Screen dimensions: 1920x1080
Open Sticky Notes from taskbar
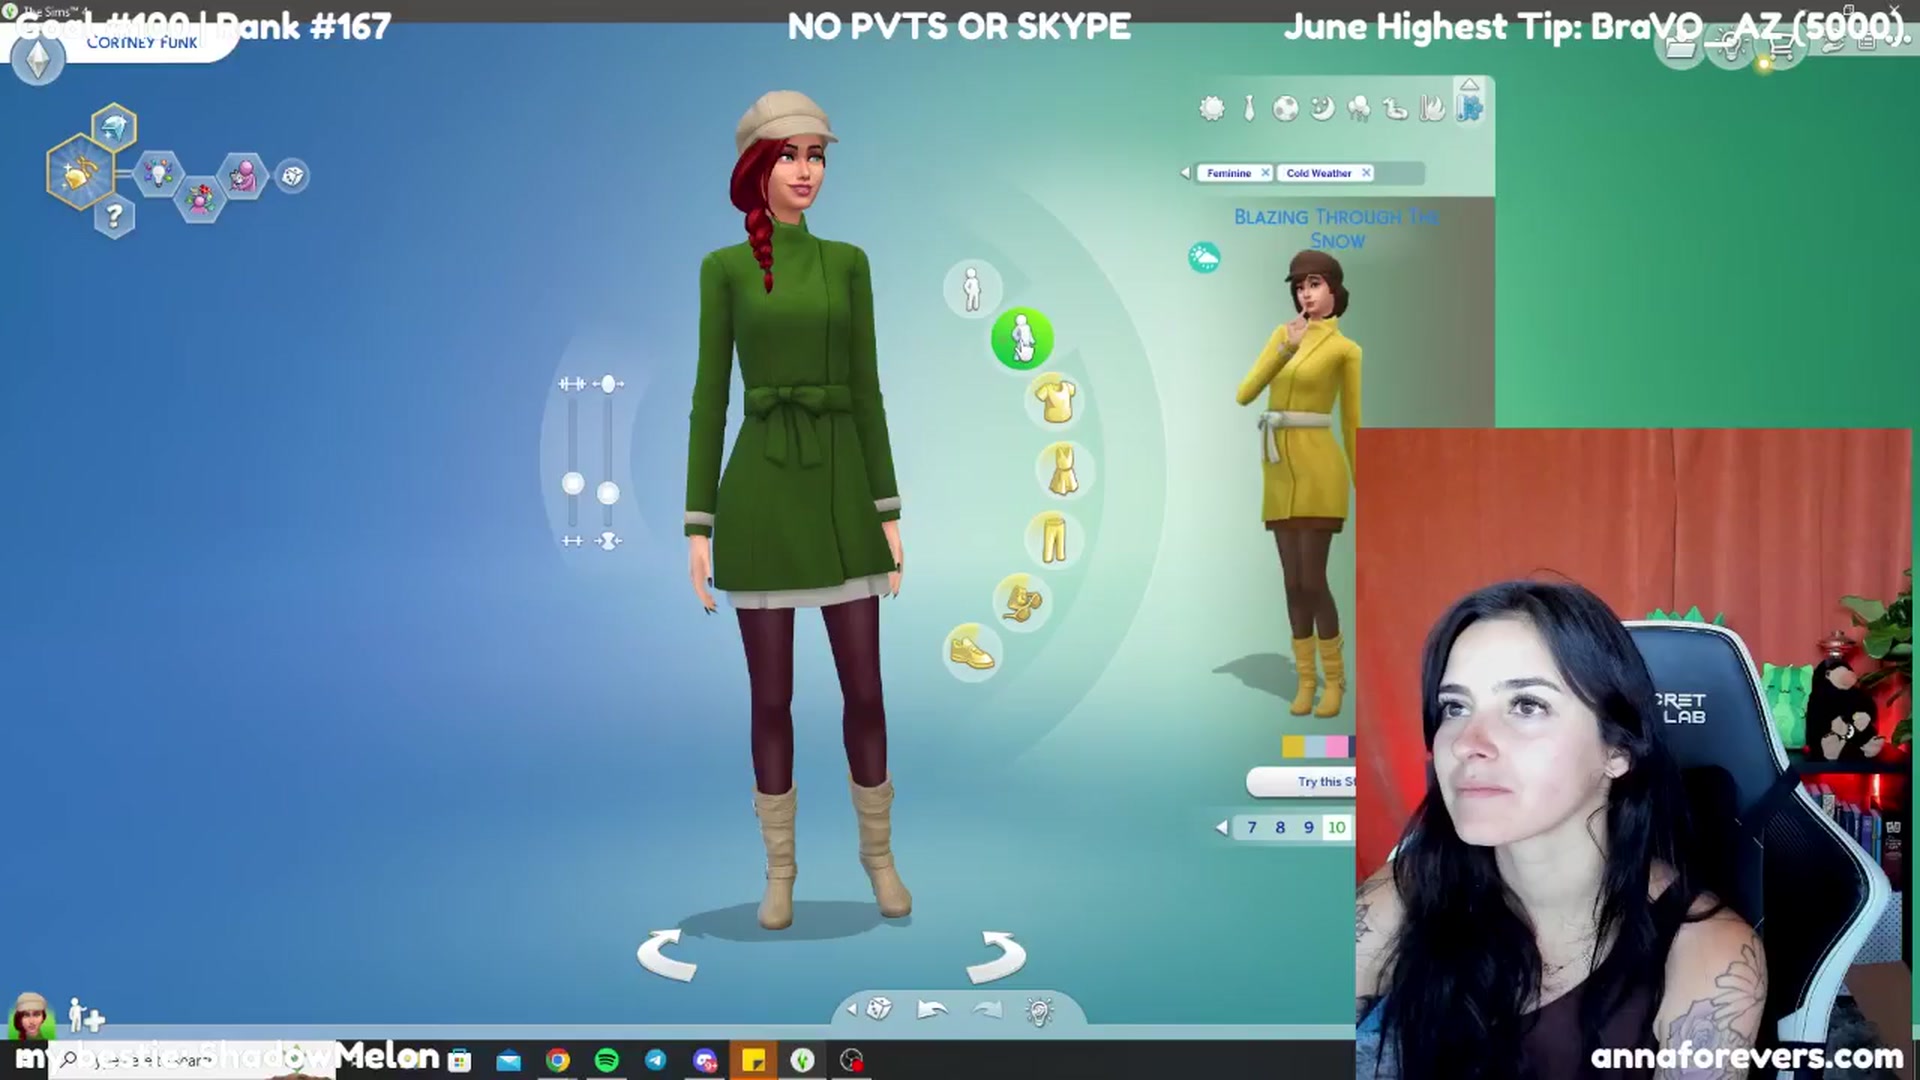tap(754, 1060)
